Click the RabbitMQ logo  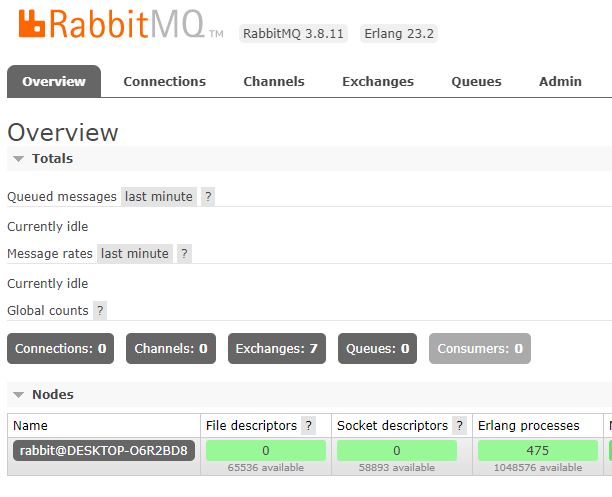121,24
